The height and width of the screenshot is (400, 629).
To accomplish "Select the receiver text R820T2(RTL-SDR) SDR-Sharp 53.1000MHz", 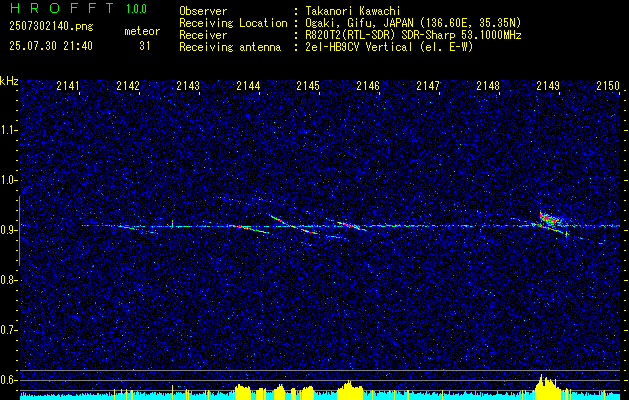I will click(x=412, y=35).
